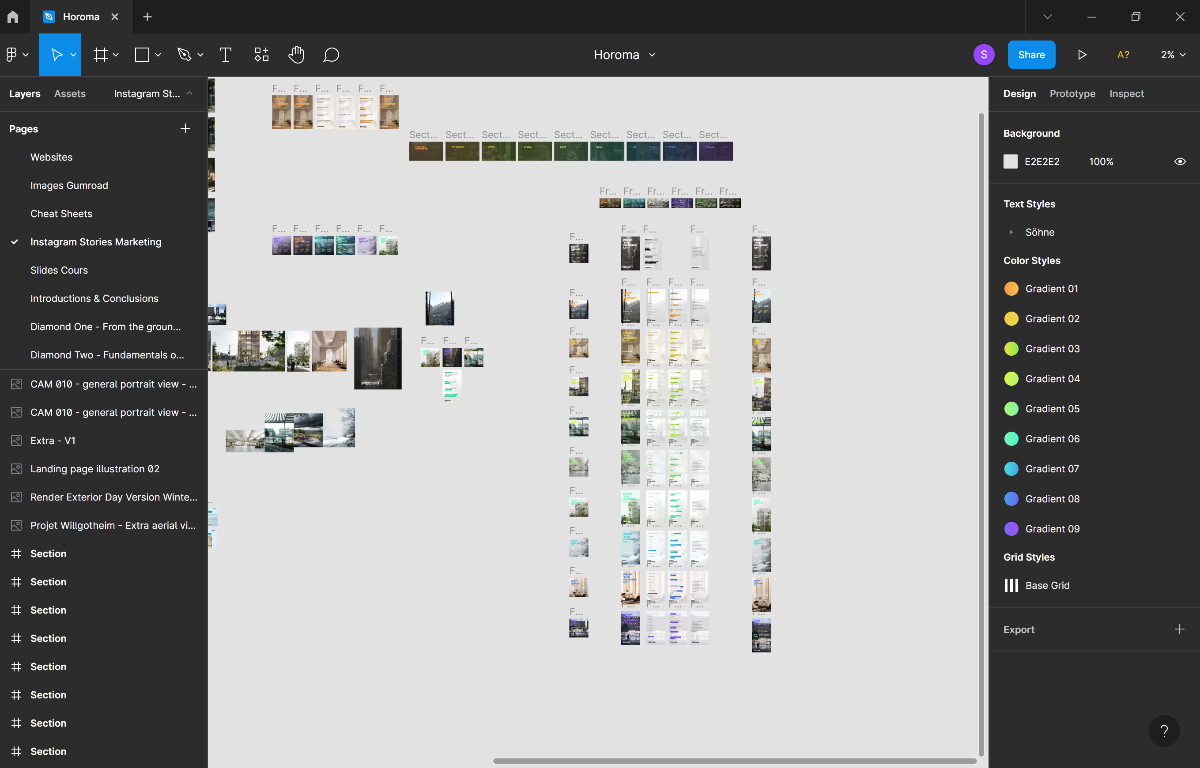Click the Render Exterior Day Version layer icon
The height and width of the screenshot is (768, 1200).
click(16, 497)
